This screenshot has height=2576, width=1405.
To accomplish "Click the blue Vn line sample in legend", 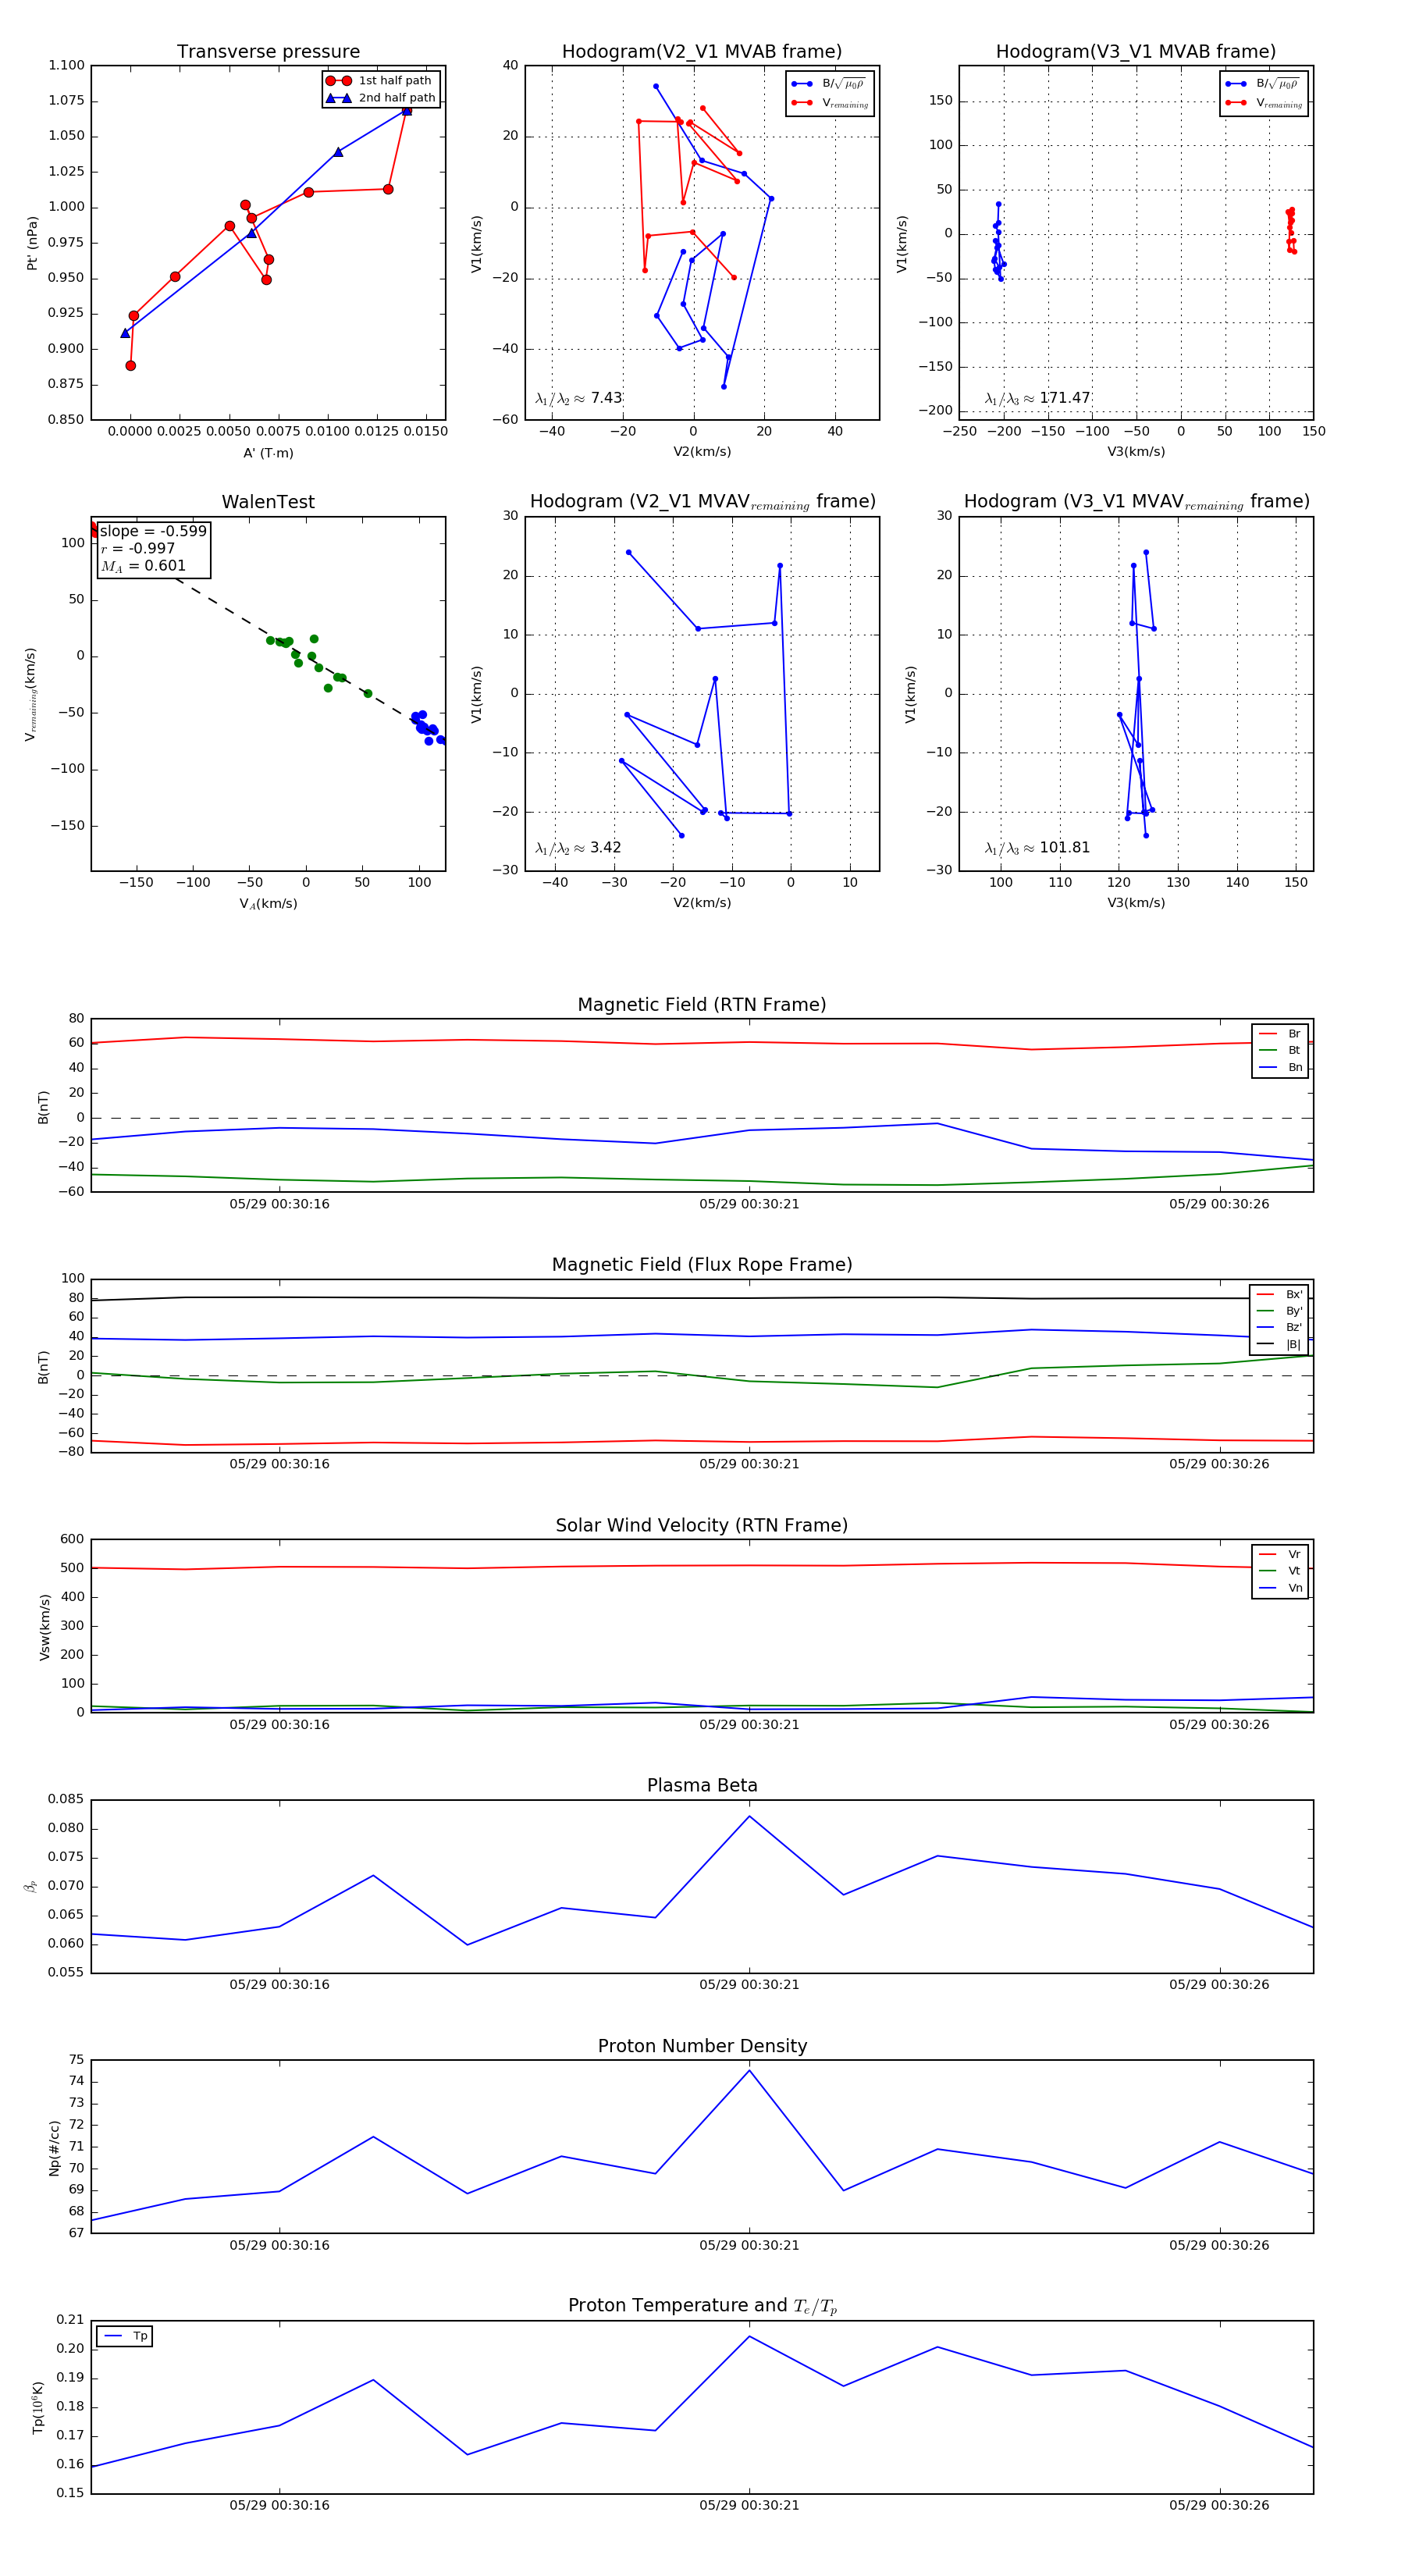I will [1267, 1588].
